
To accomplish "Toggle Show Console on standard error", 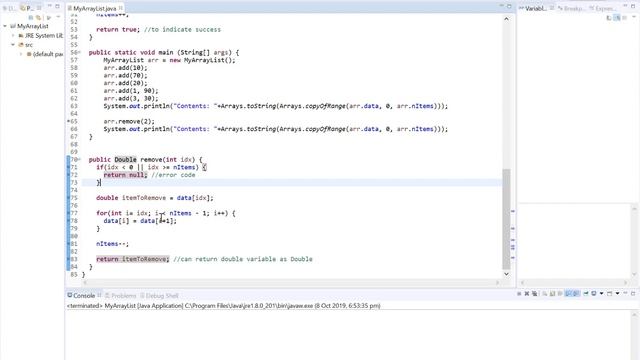I will (x=576, y=293).
